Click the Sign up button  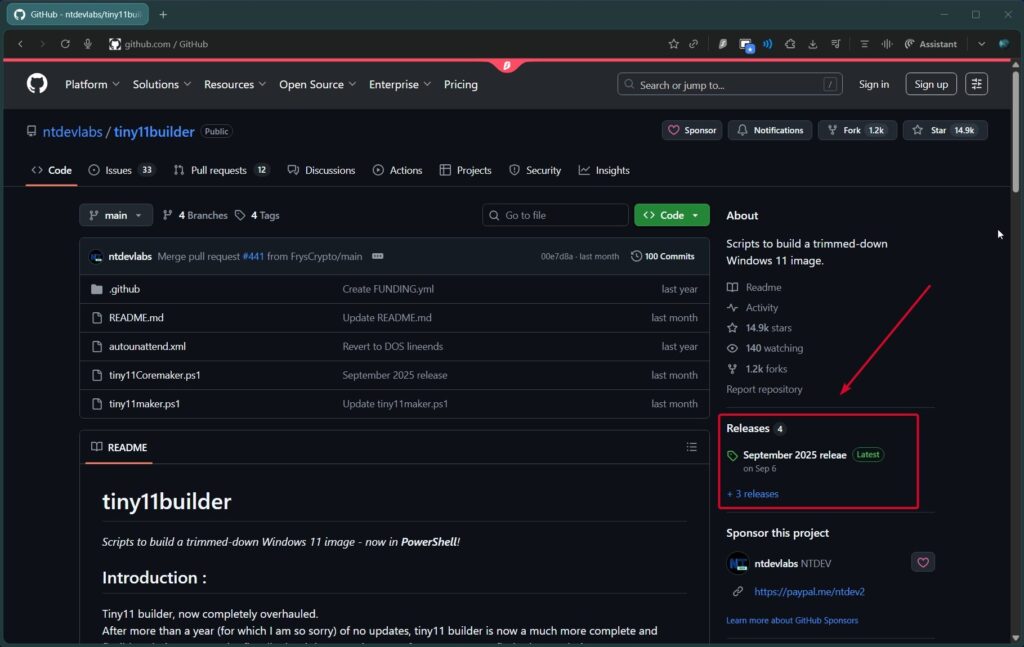point(930,84)
